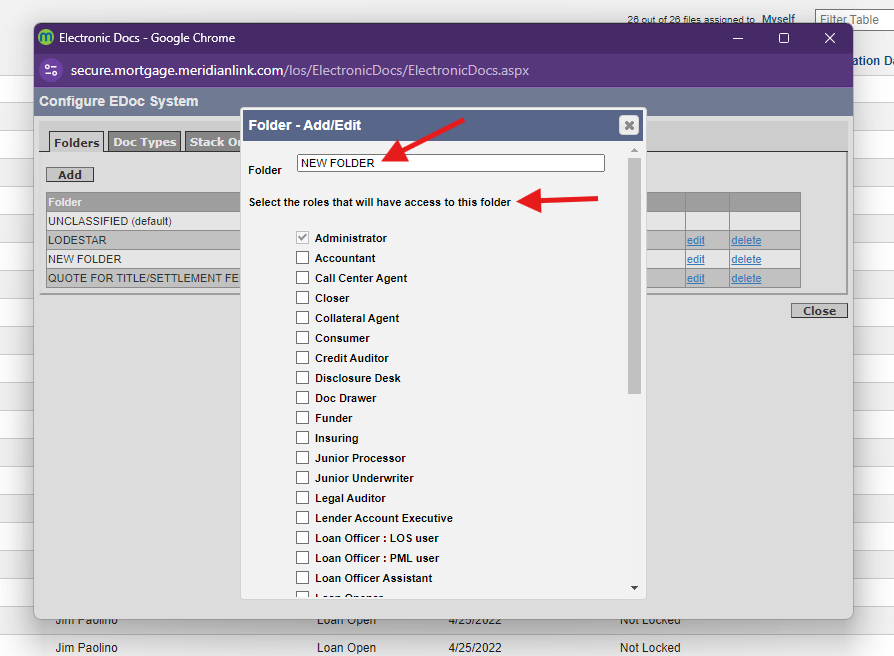Check the Doc Drawer role checkbox
The width and height of the screenshot is (894, 656).
click(x=302, y=397)
